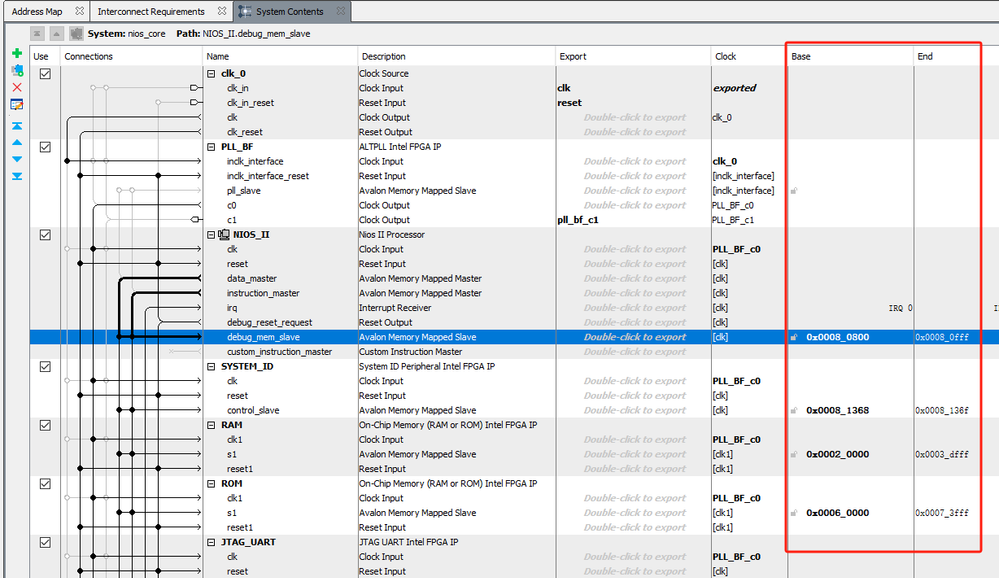
Task: Click the end address 0x0003_dfff
Action: [942, 454]
